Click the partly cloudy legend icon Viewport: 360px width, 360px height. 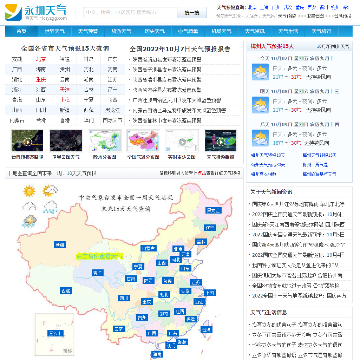tap(50, 191)
